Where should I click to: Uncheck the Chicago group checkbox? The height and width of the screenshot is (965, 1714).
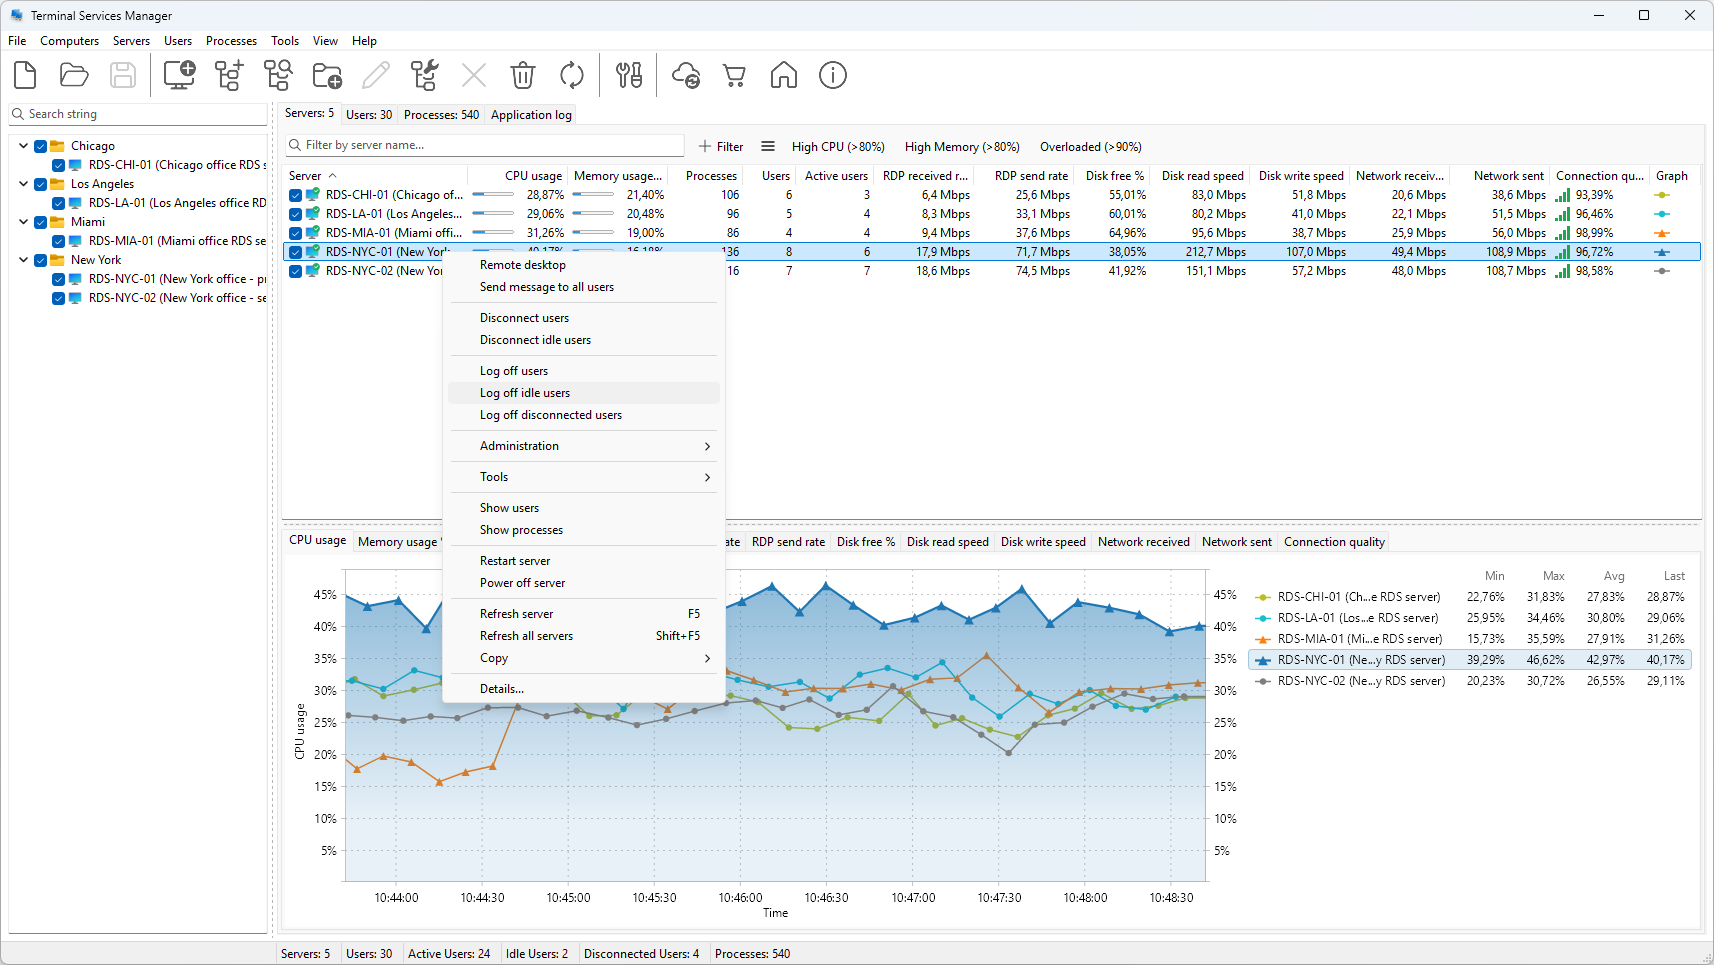coord(40,146)
